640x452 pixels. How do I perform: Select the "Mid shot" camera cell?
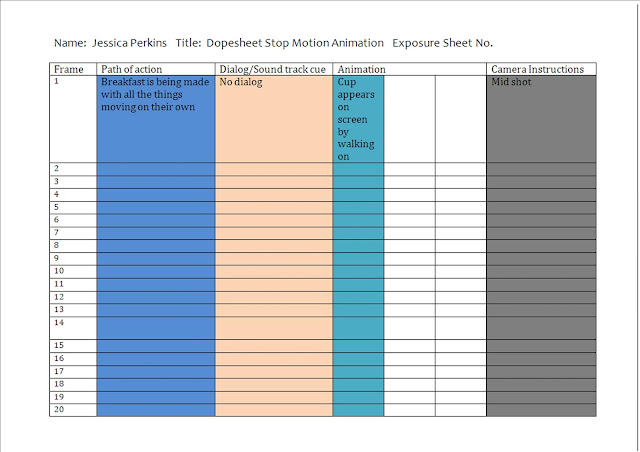(x=512, y=82)
